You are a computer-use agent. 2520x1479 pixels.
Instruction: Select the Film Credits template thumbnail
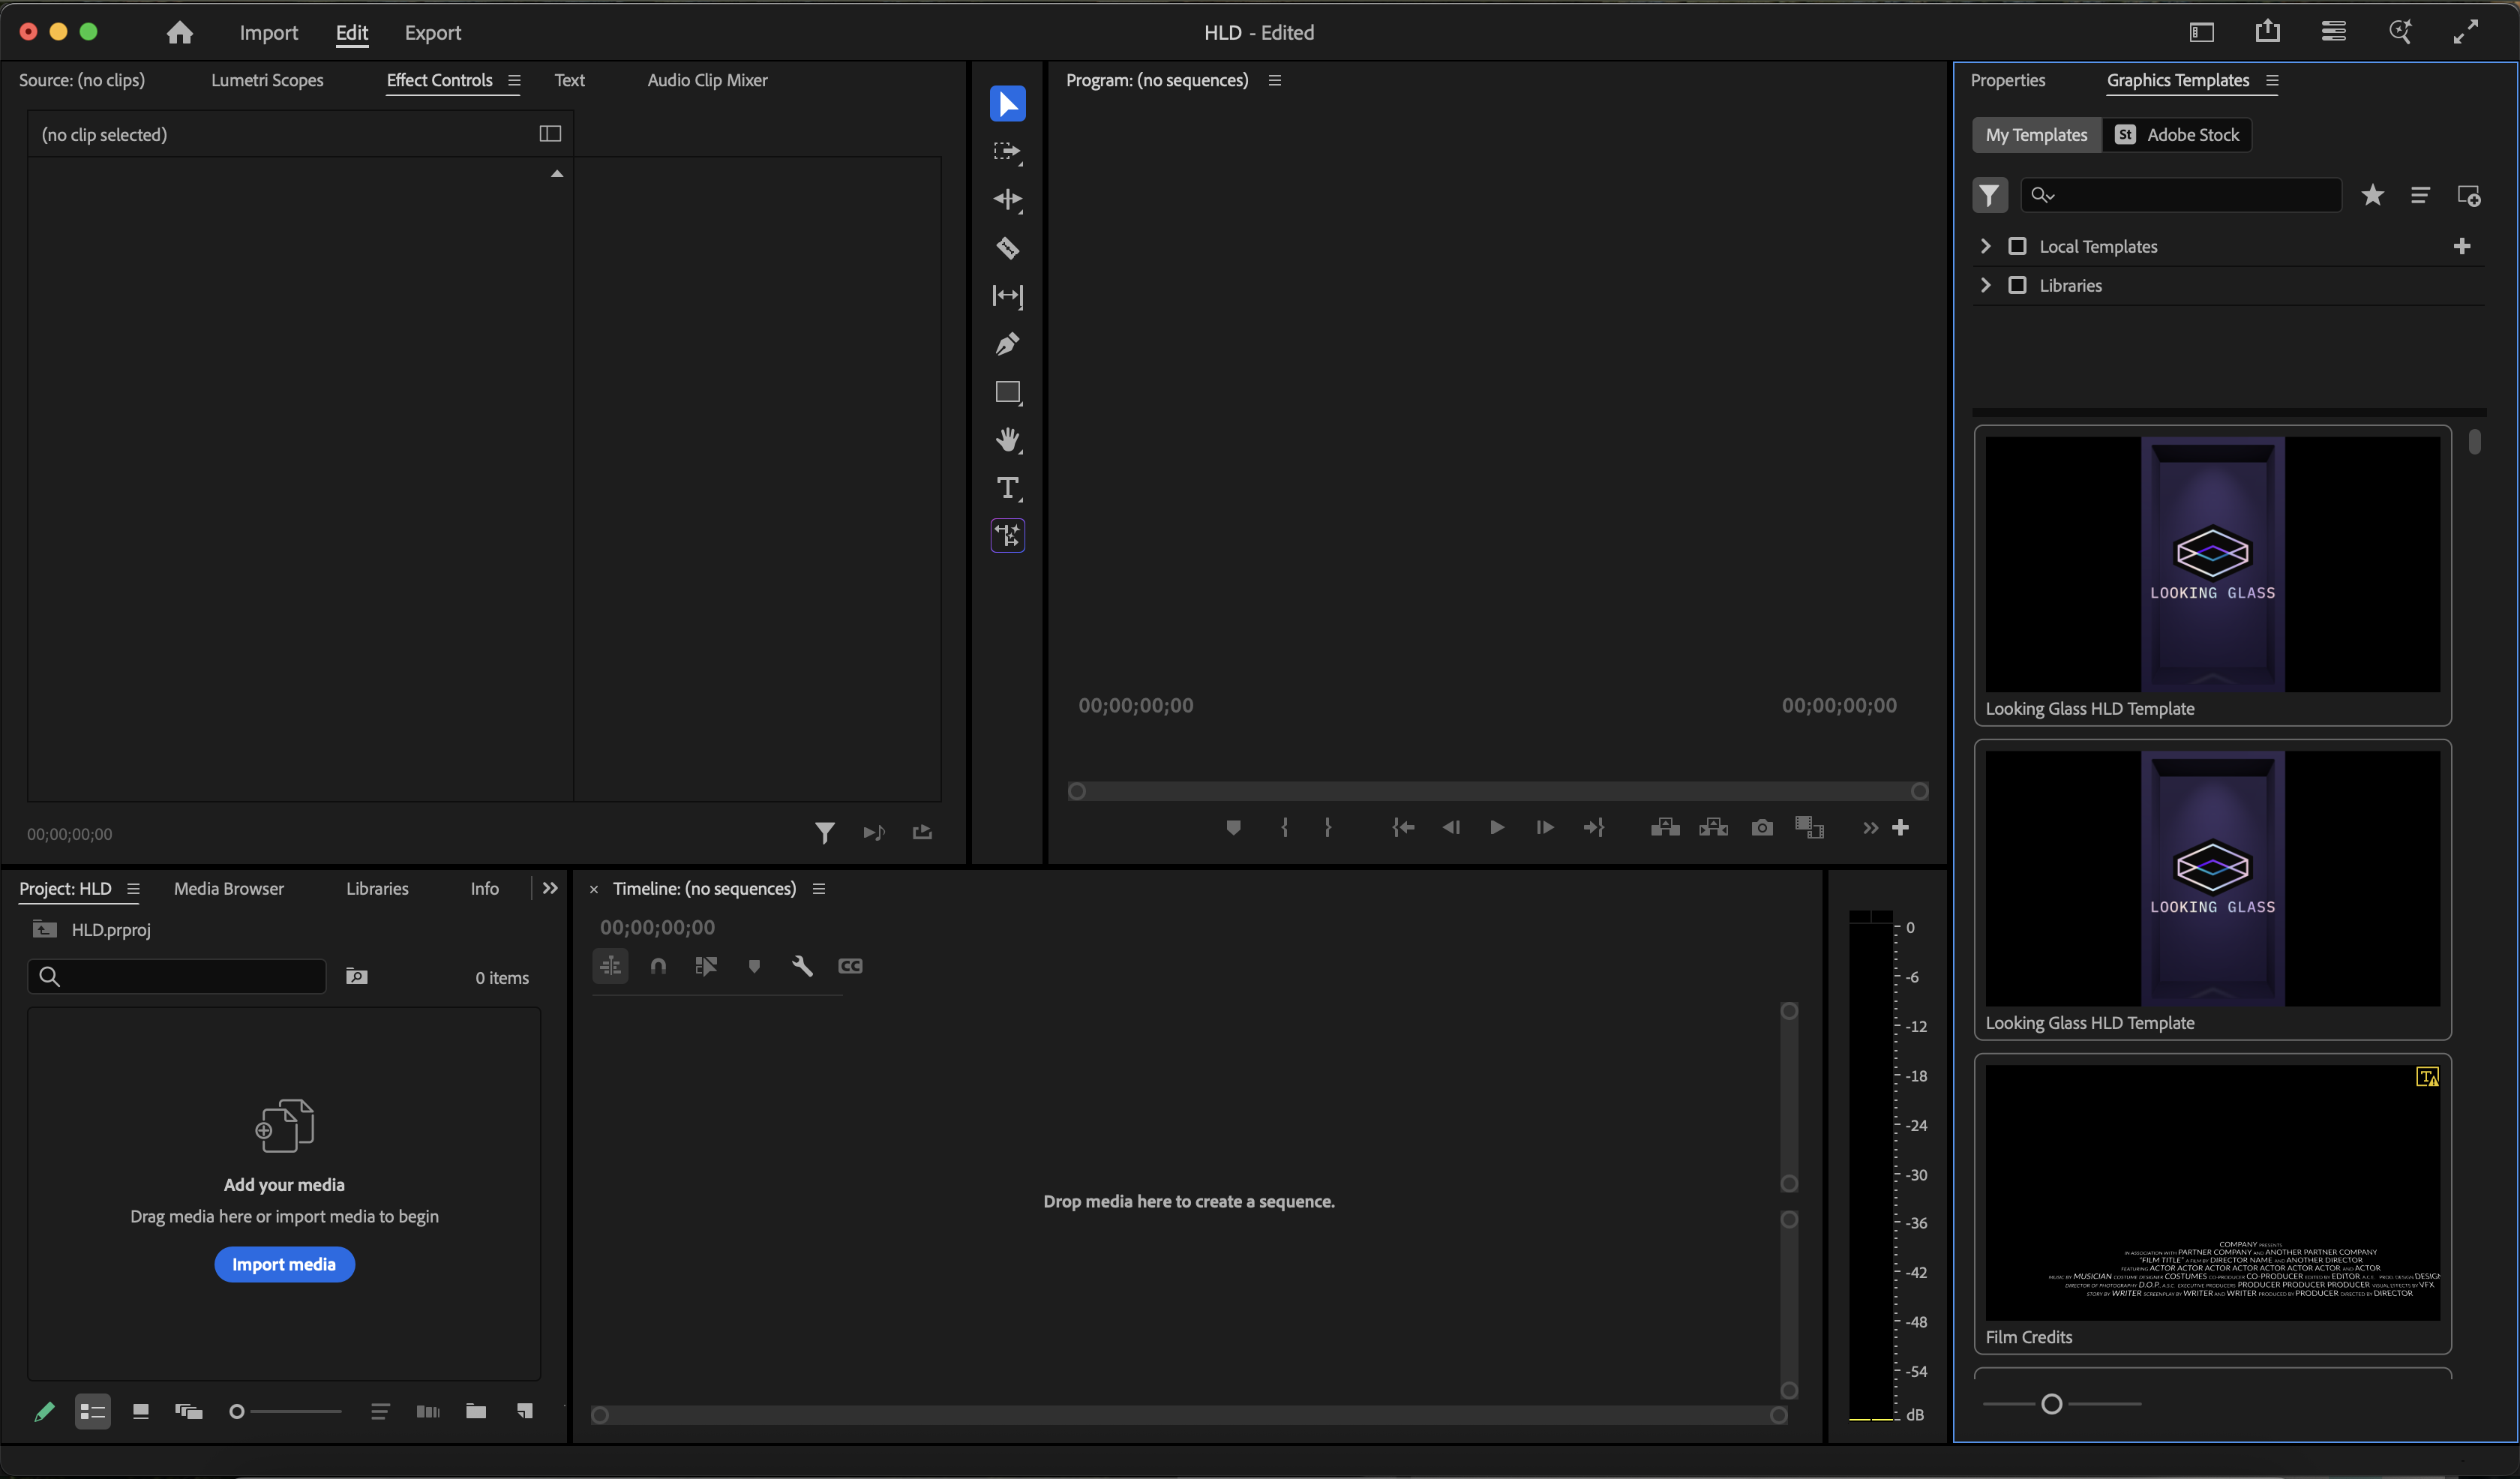click(x=2212, y=1192)
